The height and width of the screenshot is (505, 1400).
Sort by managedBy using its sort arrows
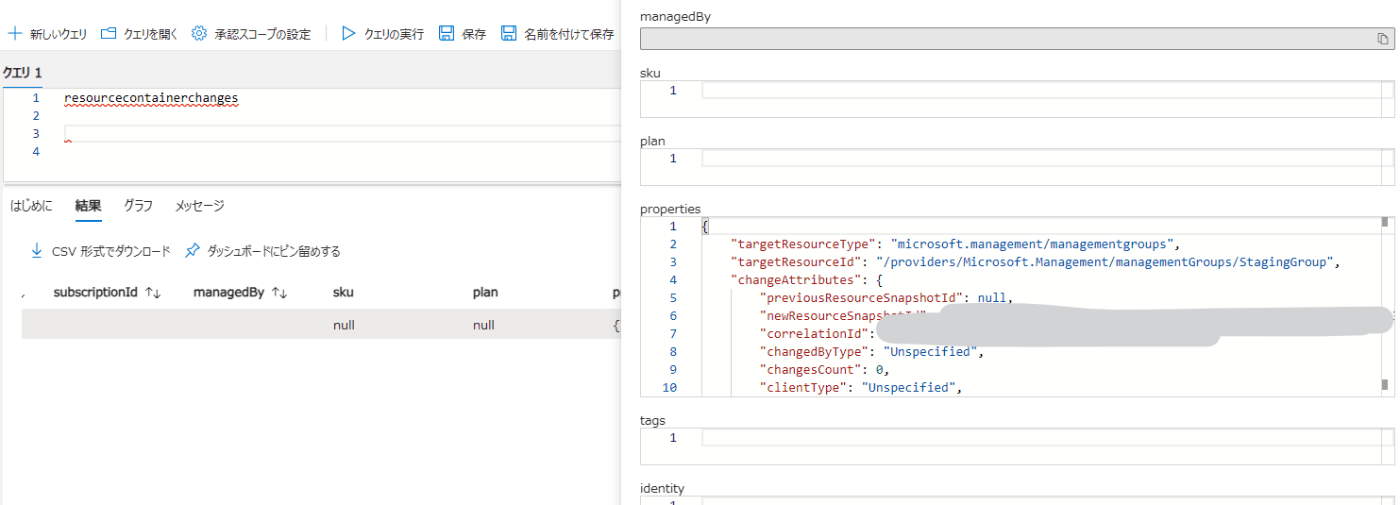pos(280,293)
